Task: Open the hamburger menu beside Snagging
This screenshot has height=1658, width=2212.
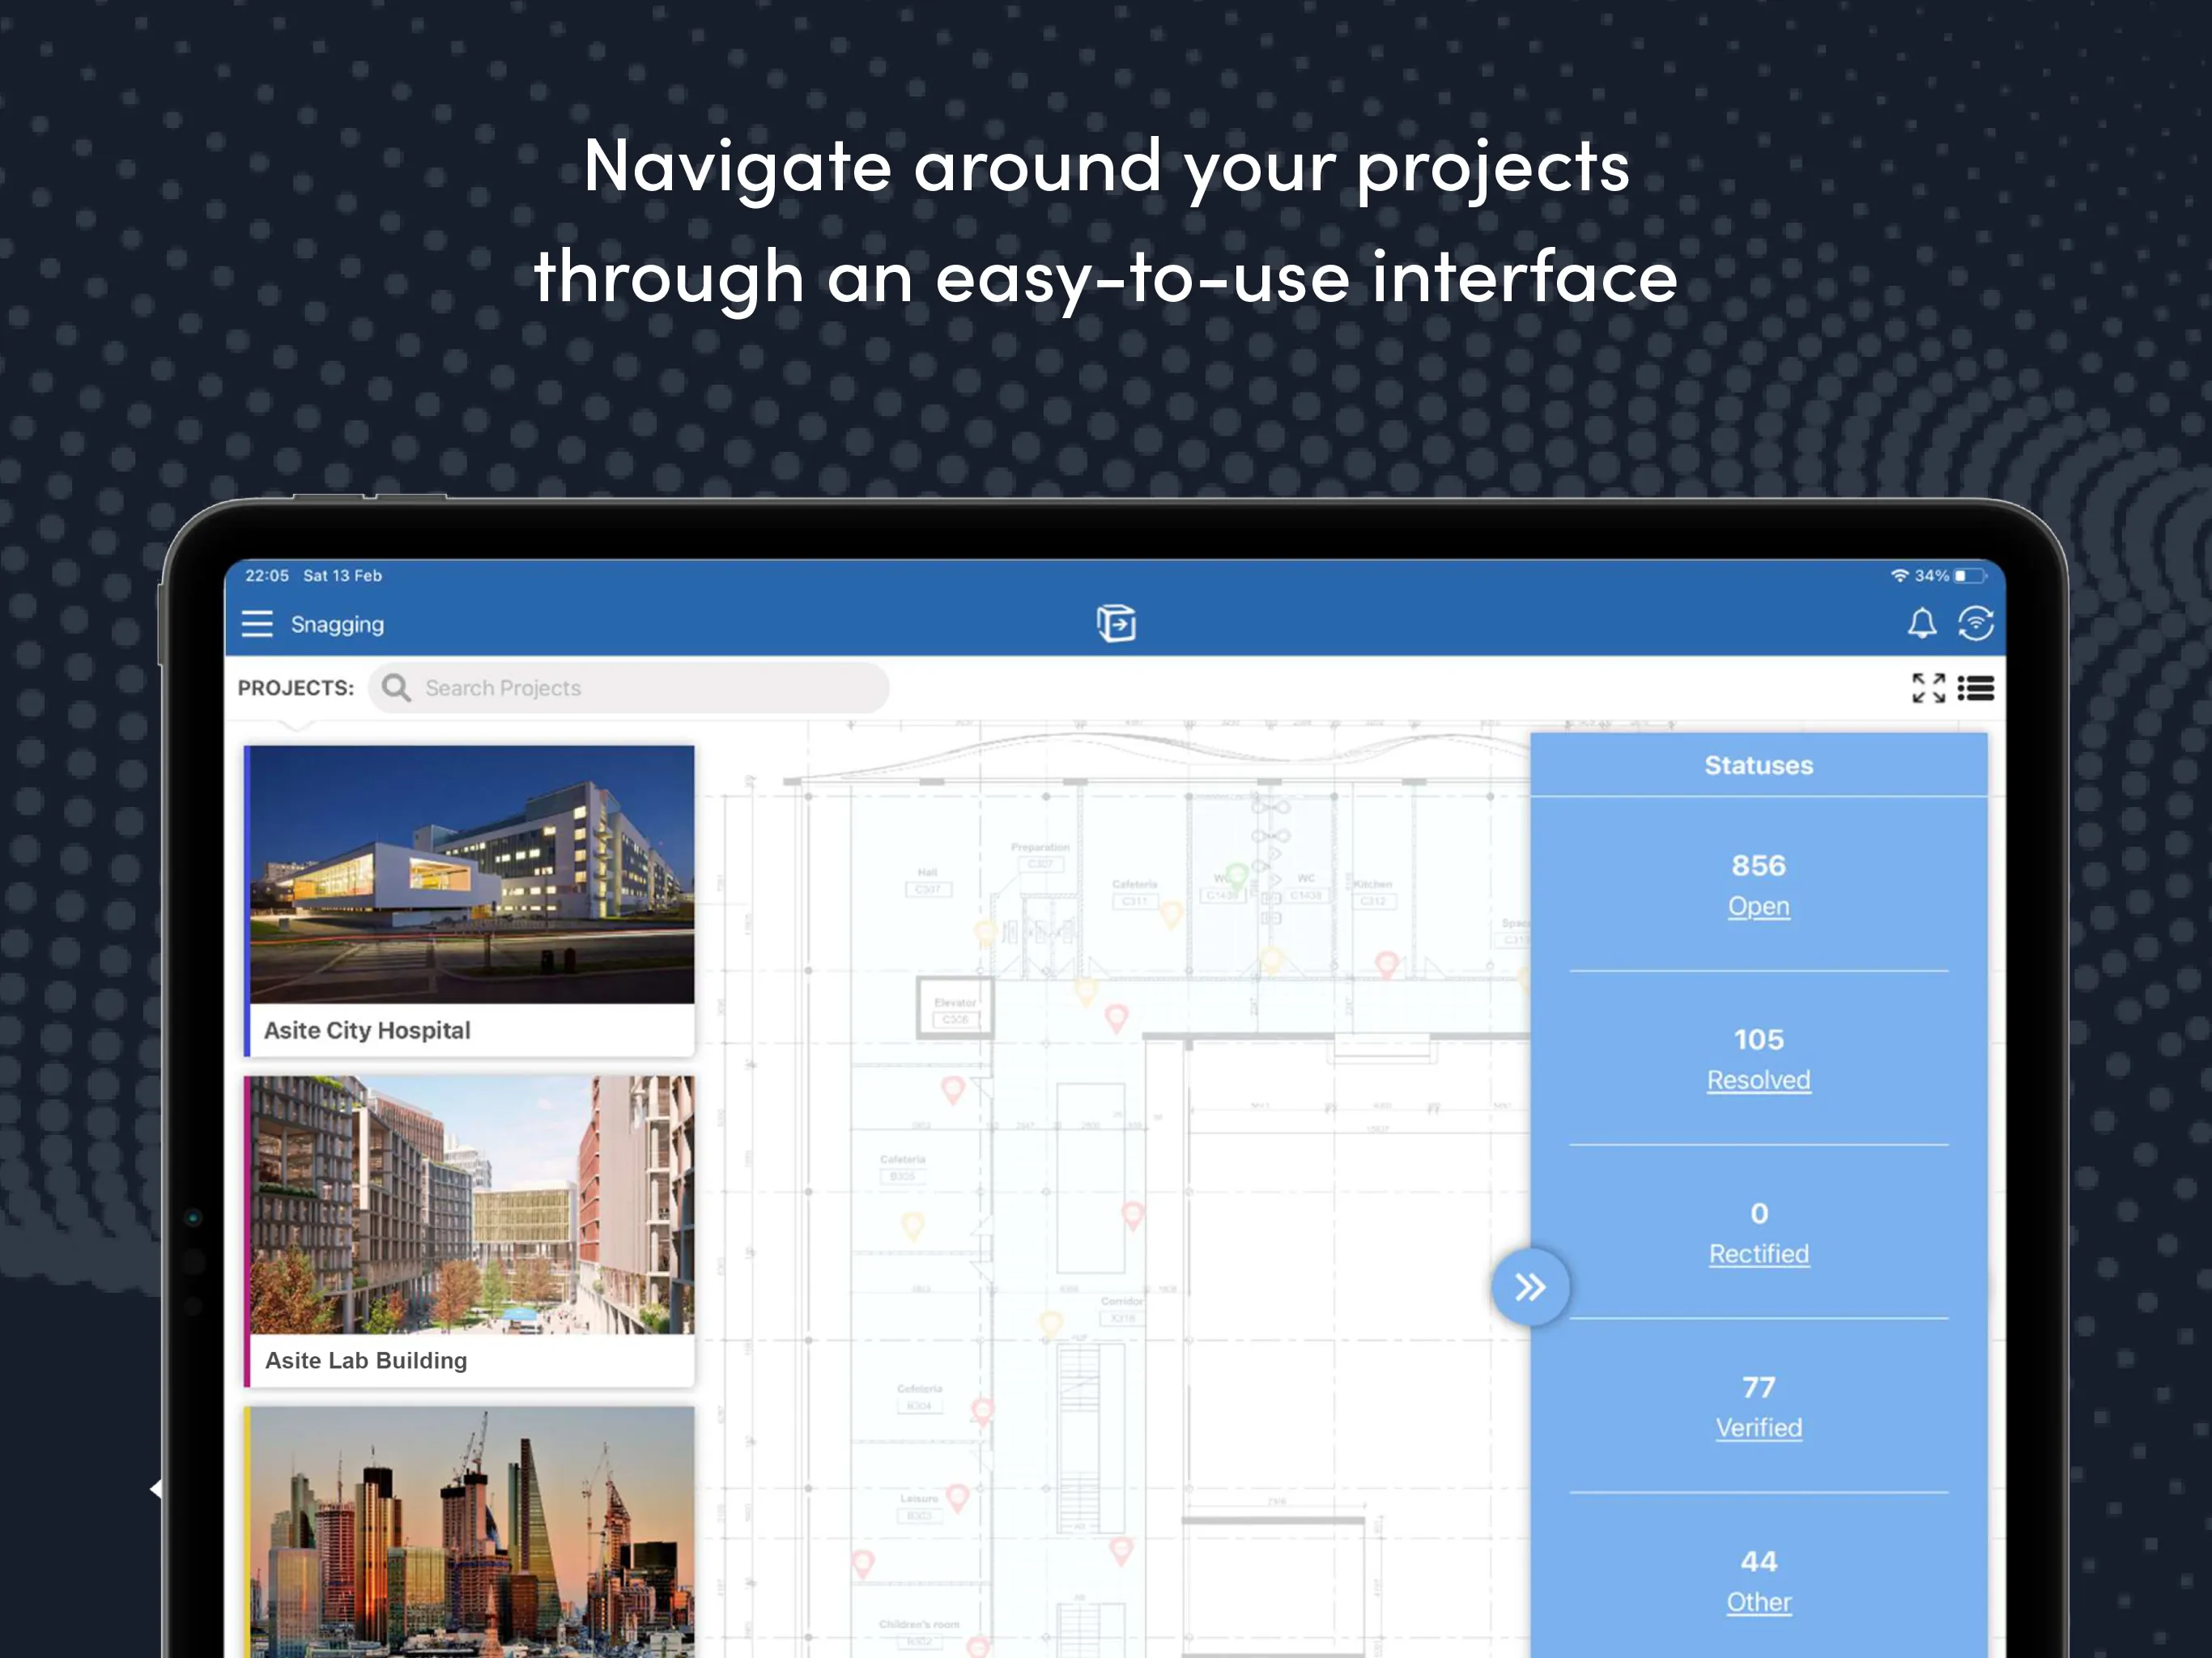Action: coord(257,624)
